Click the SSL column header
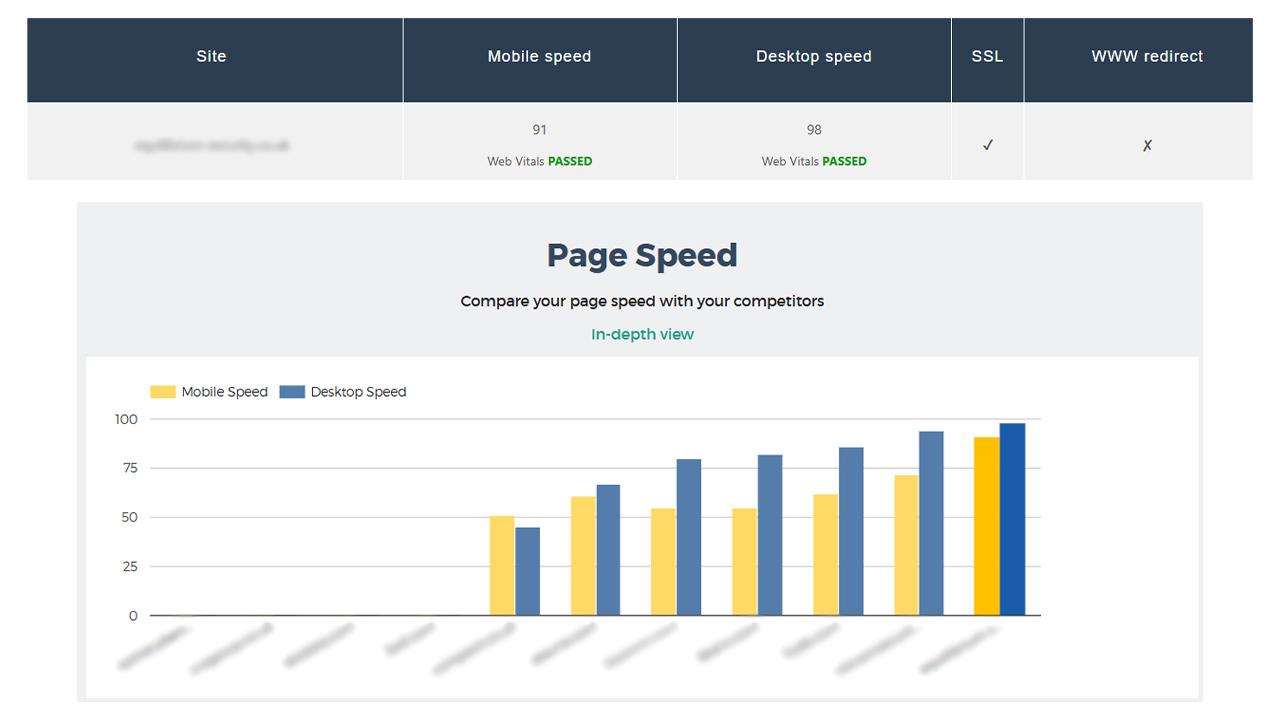 click(987, 57)
